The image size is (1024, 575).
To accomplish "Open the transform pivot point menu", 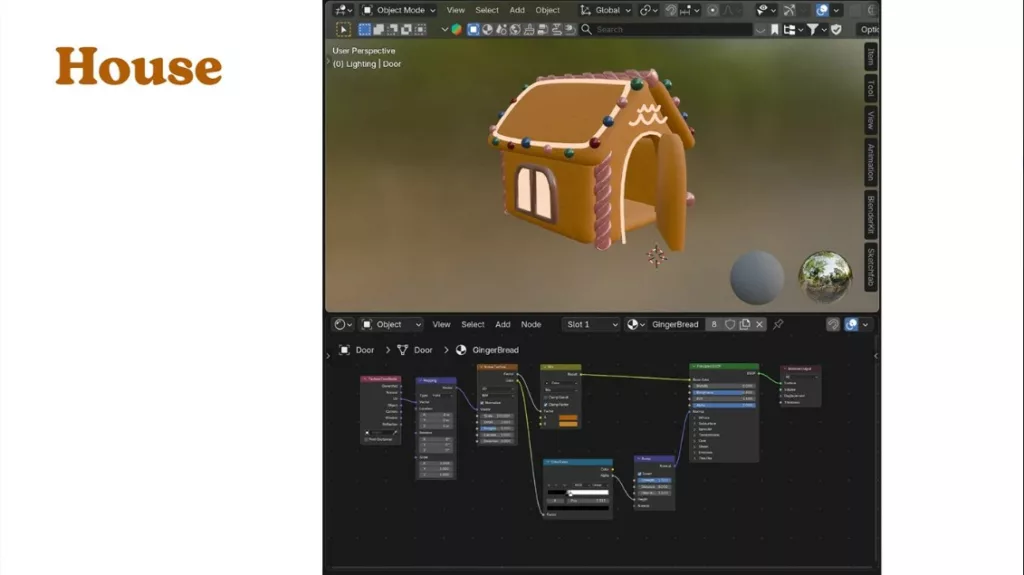I will pos(648,10).
